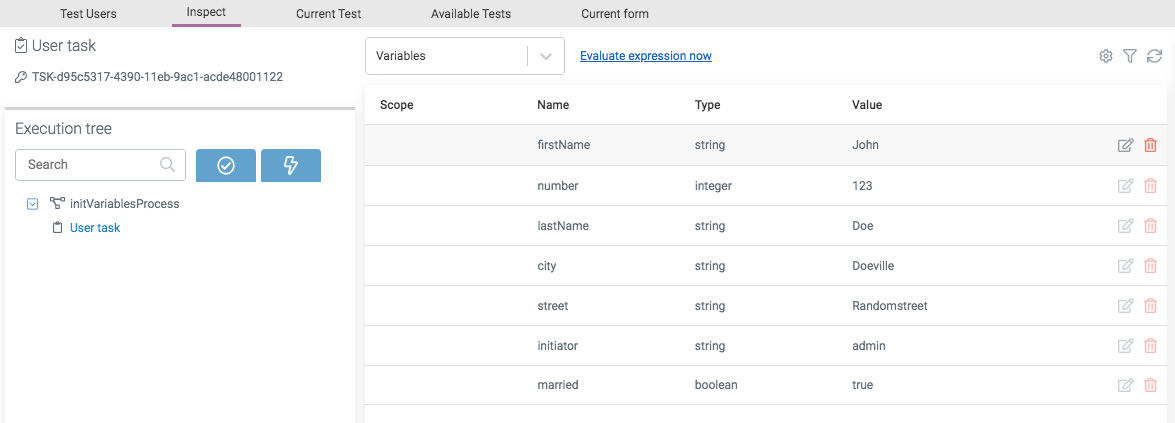
Task: Click the Name column header
Action: (553, 105)
